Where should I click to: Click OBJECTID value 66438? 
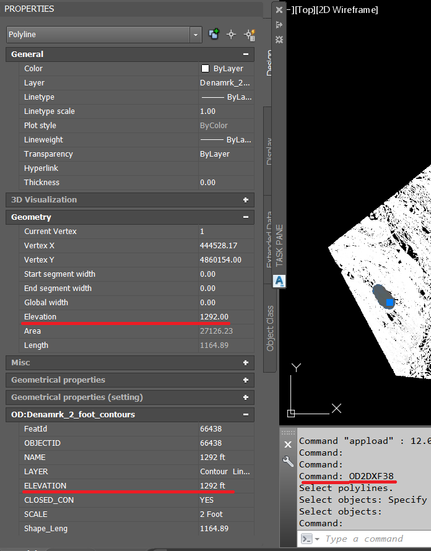pyautogui.click(x=226, y=443)
